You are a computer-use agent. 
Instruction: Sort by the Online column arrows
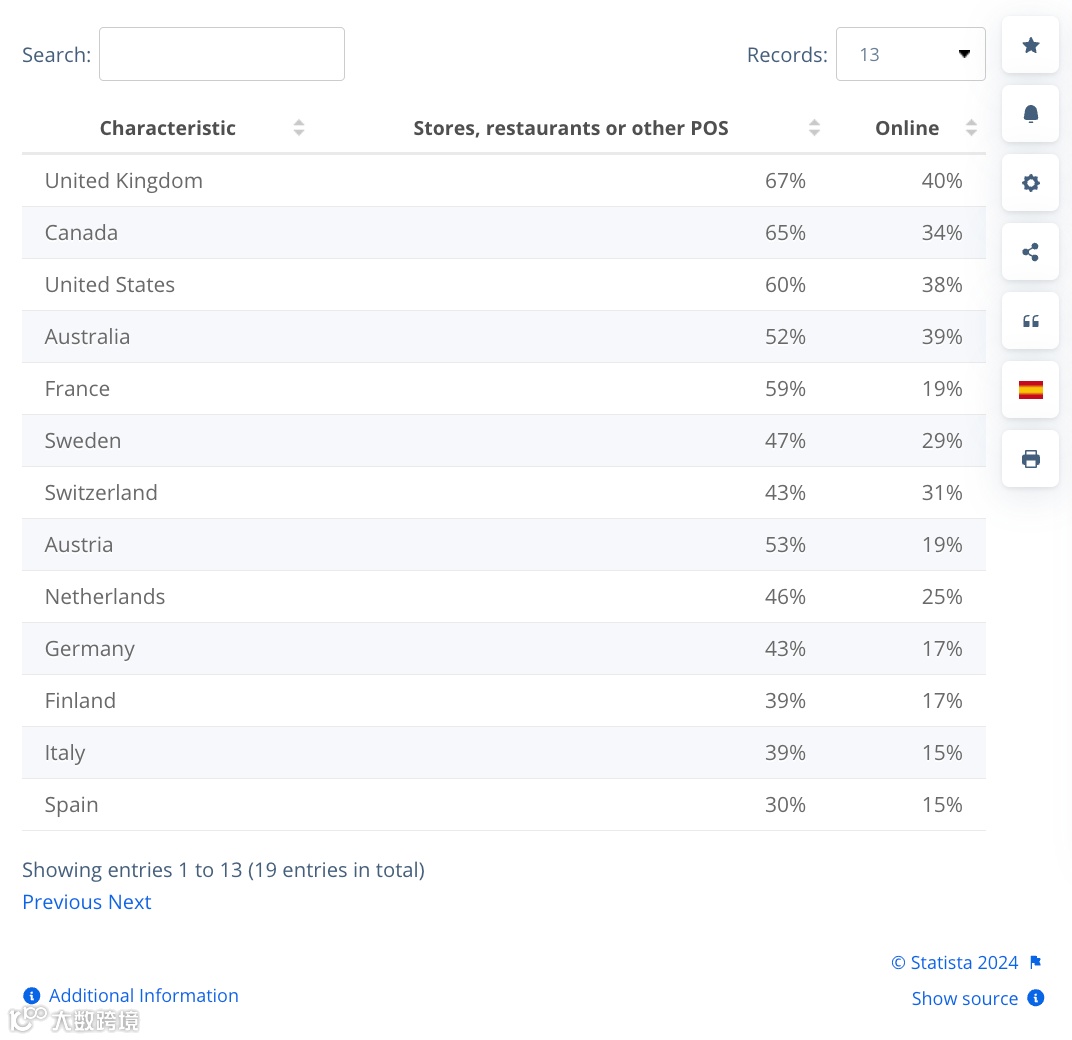pyautogui.click(x=970, y=128)
